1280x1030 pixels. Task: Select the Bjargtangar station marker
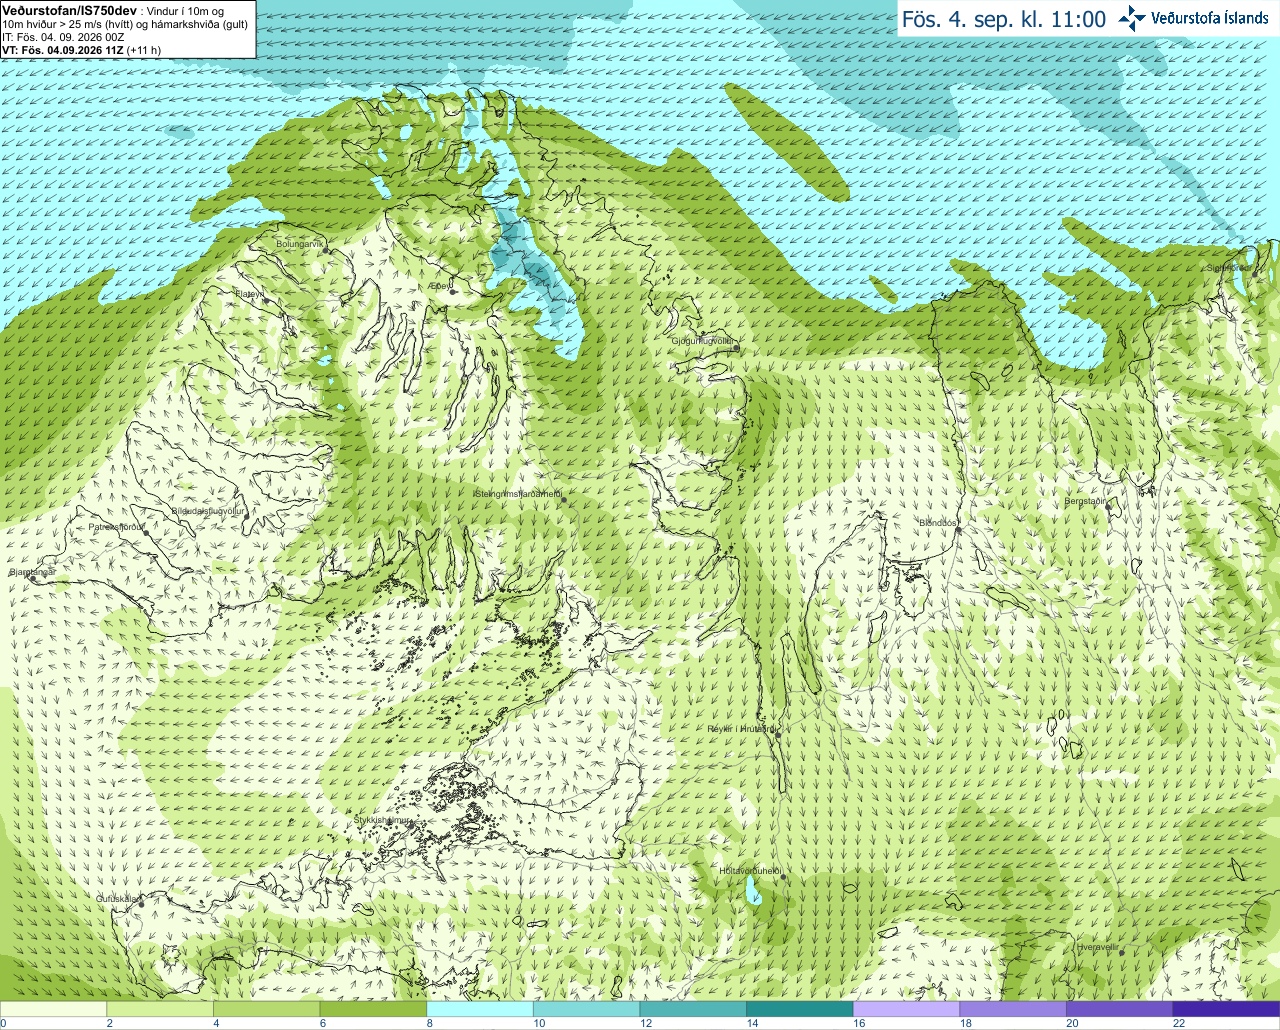[33, 579]
